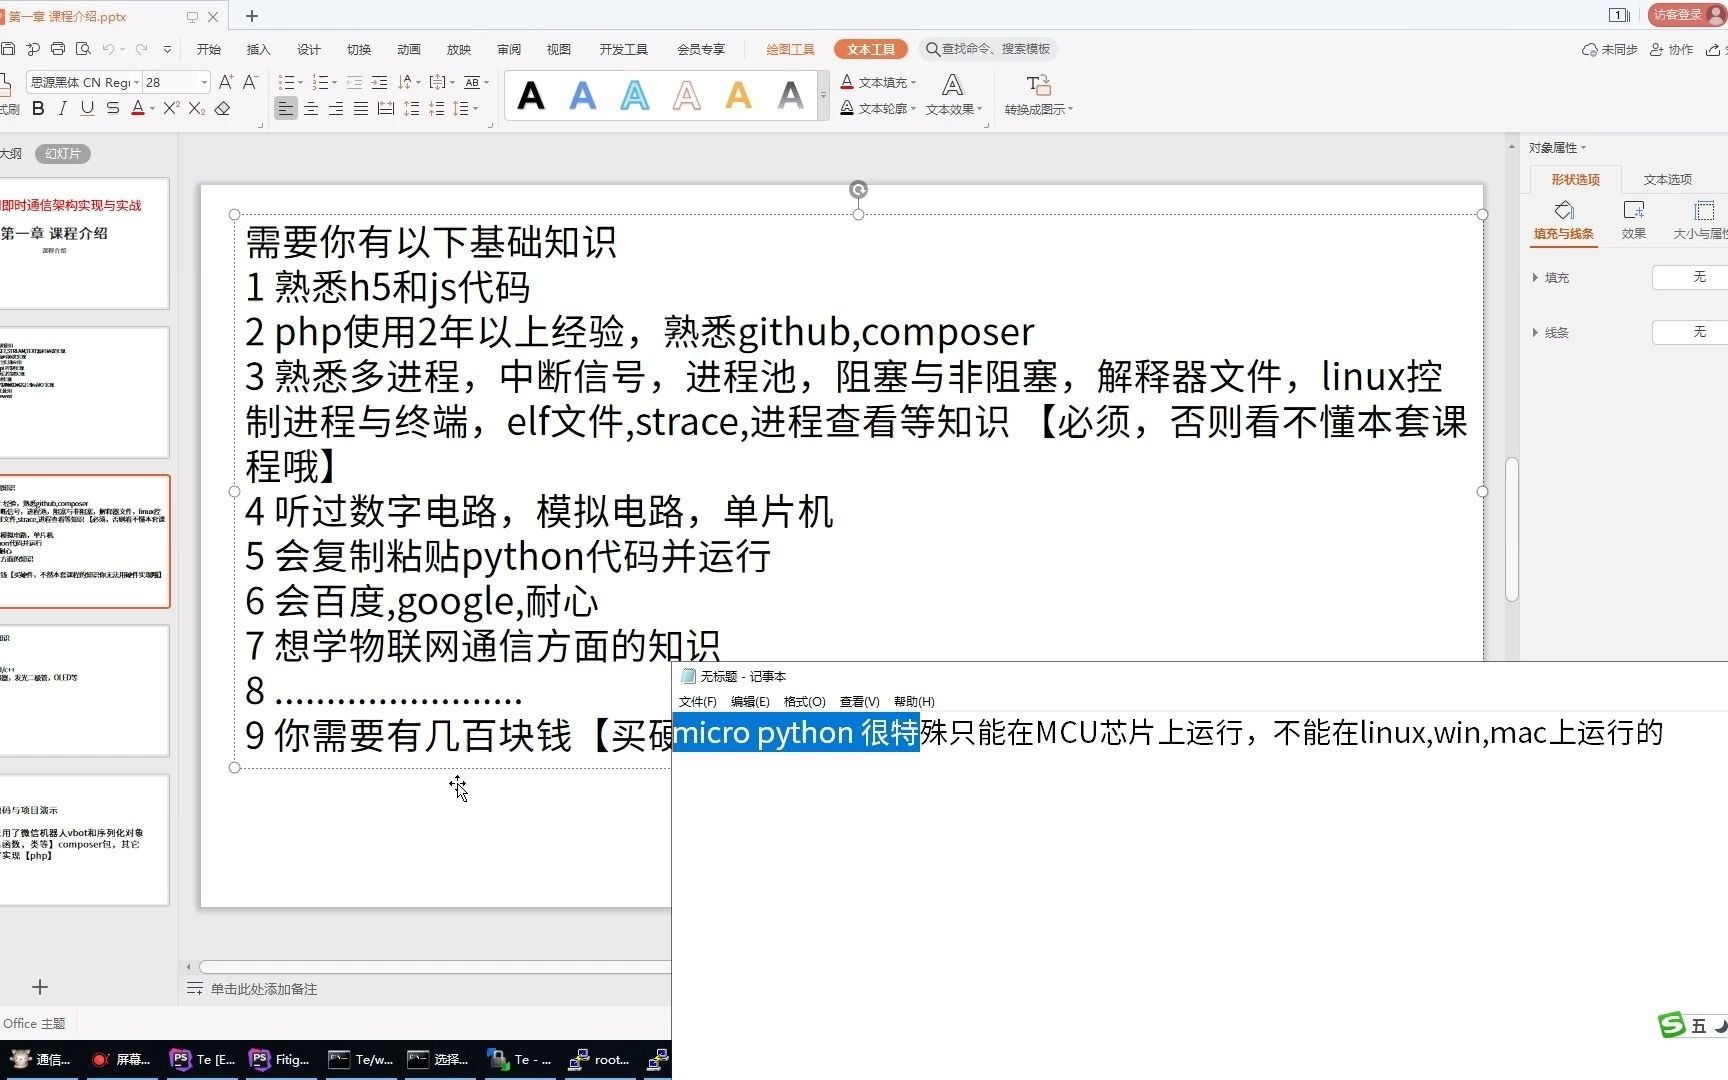
Task: Select right text alignment
Action: 336,108
